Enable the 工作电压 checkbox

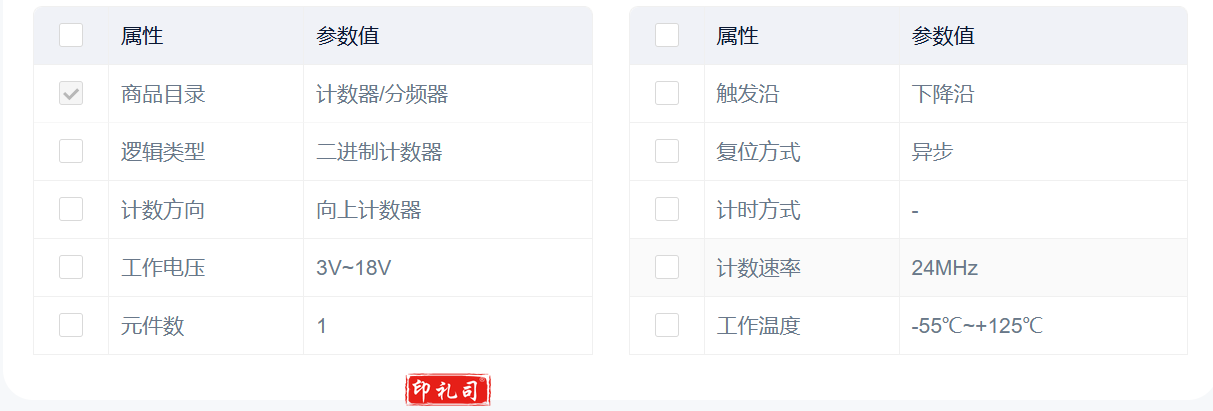click(71, 267)
